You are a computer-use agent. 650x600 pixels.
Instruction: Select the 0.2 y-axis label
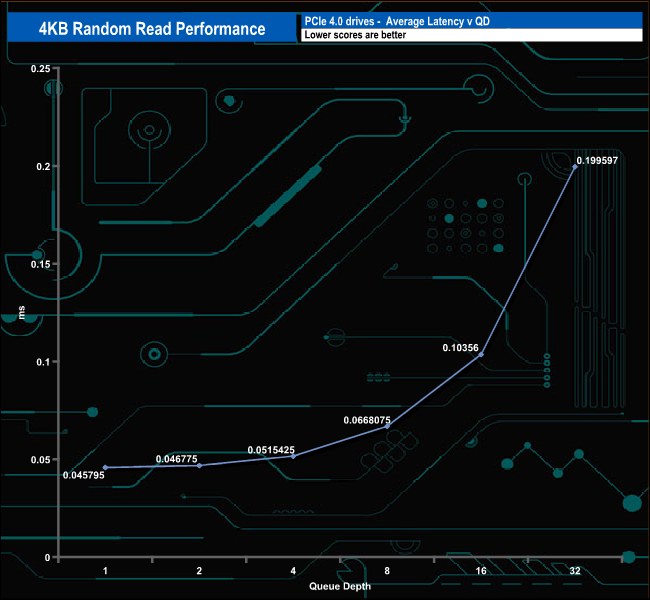[43, 166]
